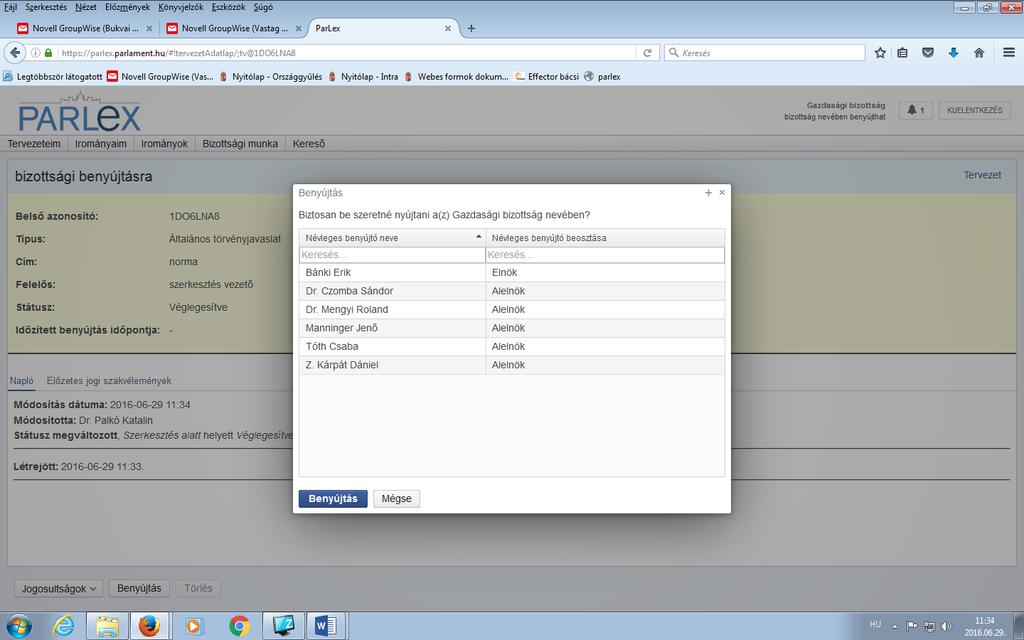Click the Törlés button
The image size is (1024, 640).
pos(199,588)
